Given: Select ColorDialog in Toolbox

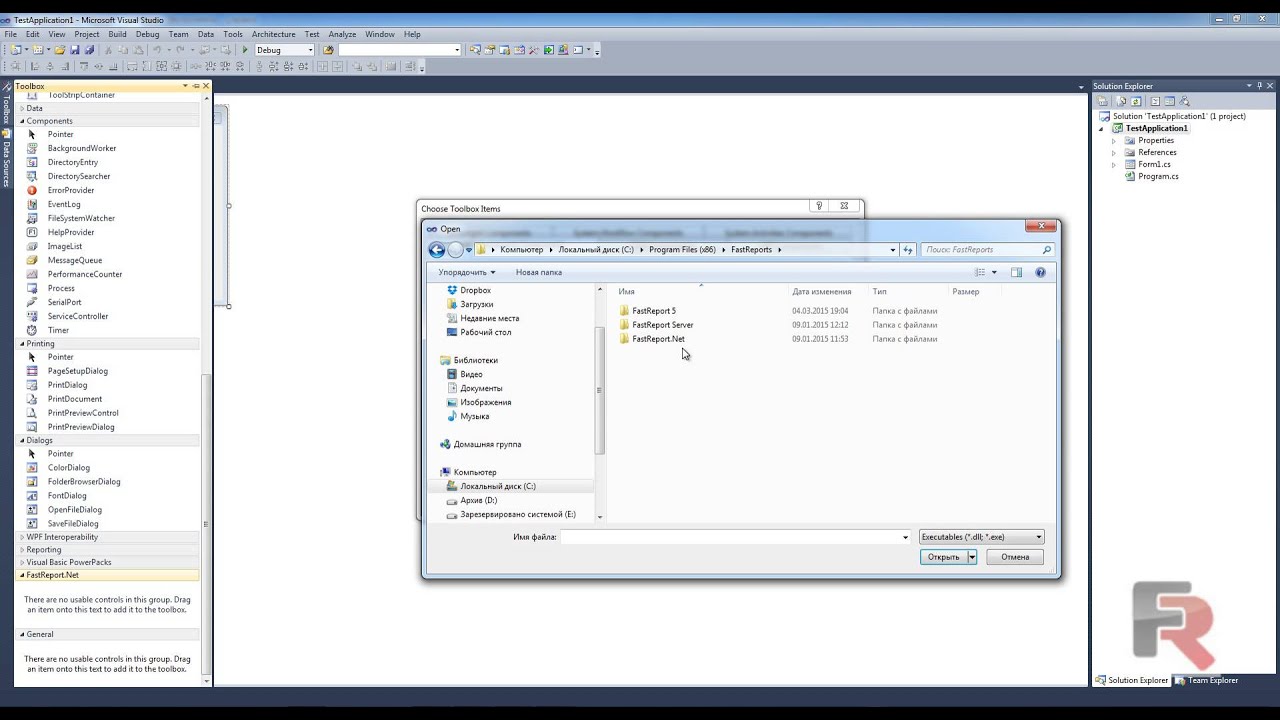Looking at the screenshot, I should click(69, 468).
